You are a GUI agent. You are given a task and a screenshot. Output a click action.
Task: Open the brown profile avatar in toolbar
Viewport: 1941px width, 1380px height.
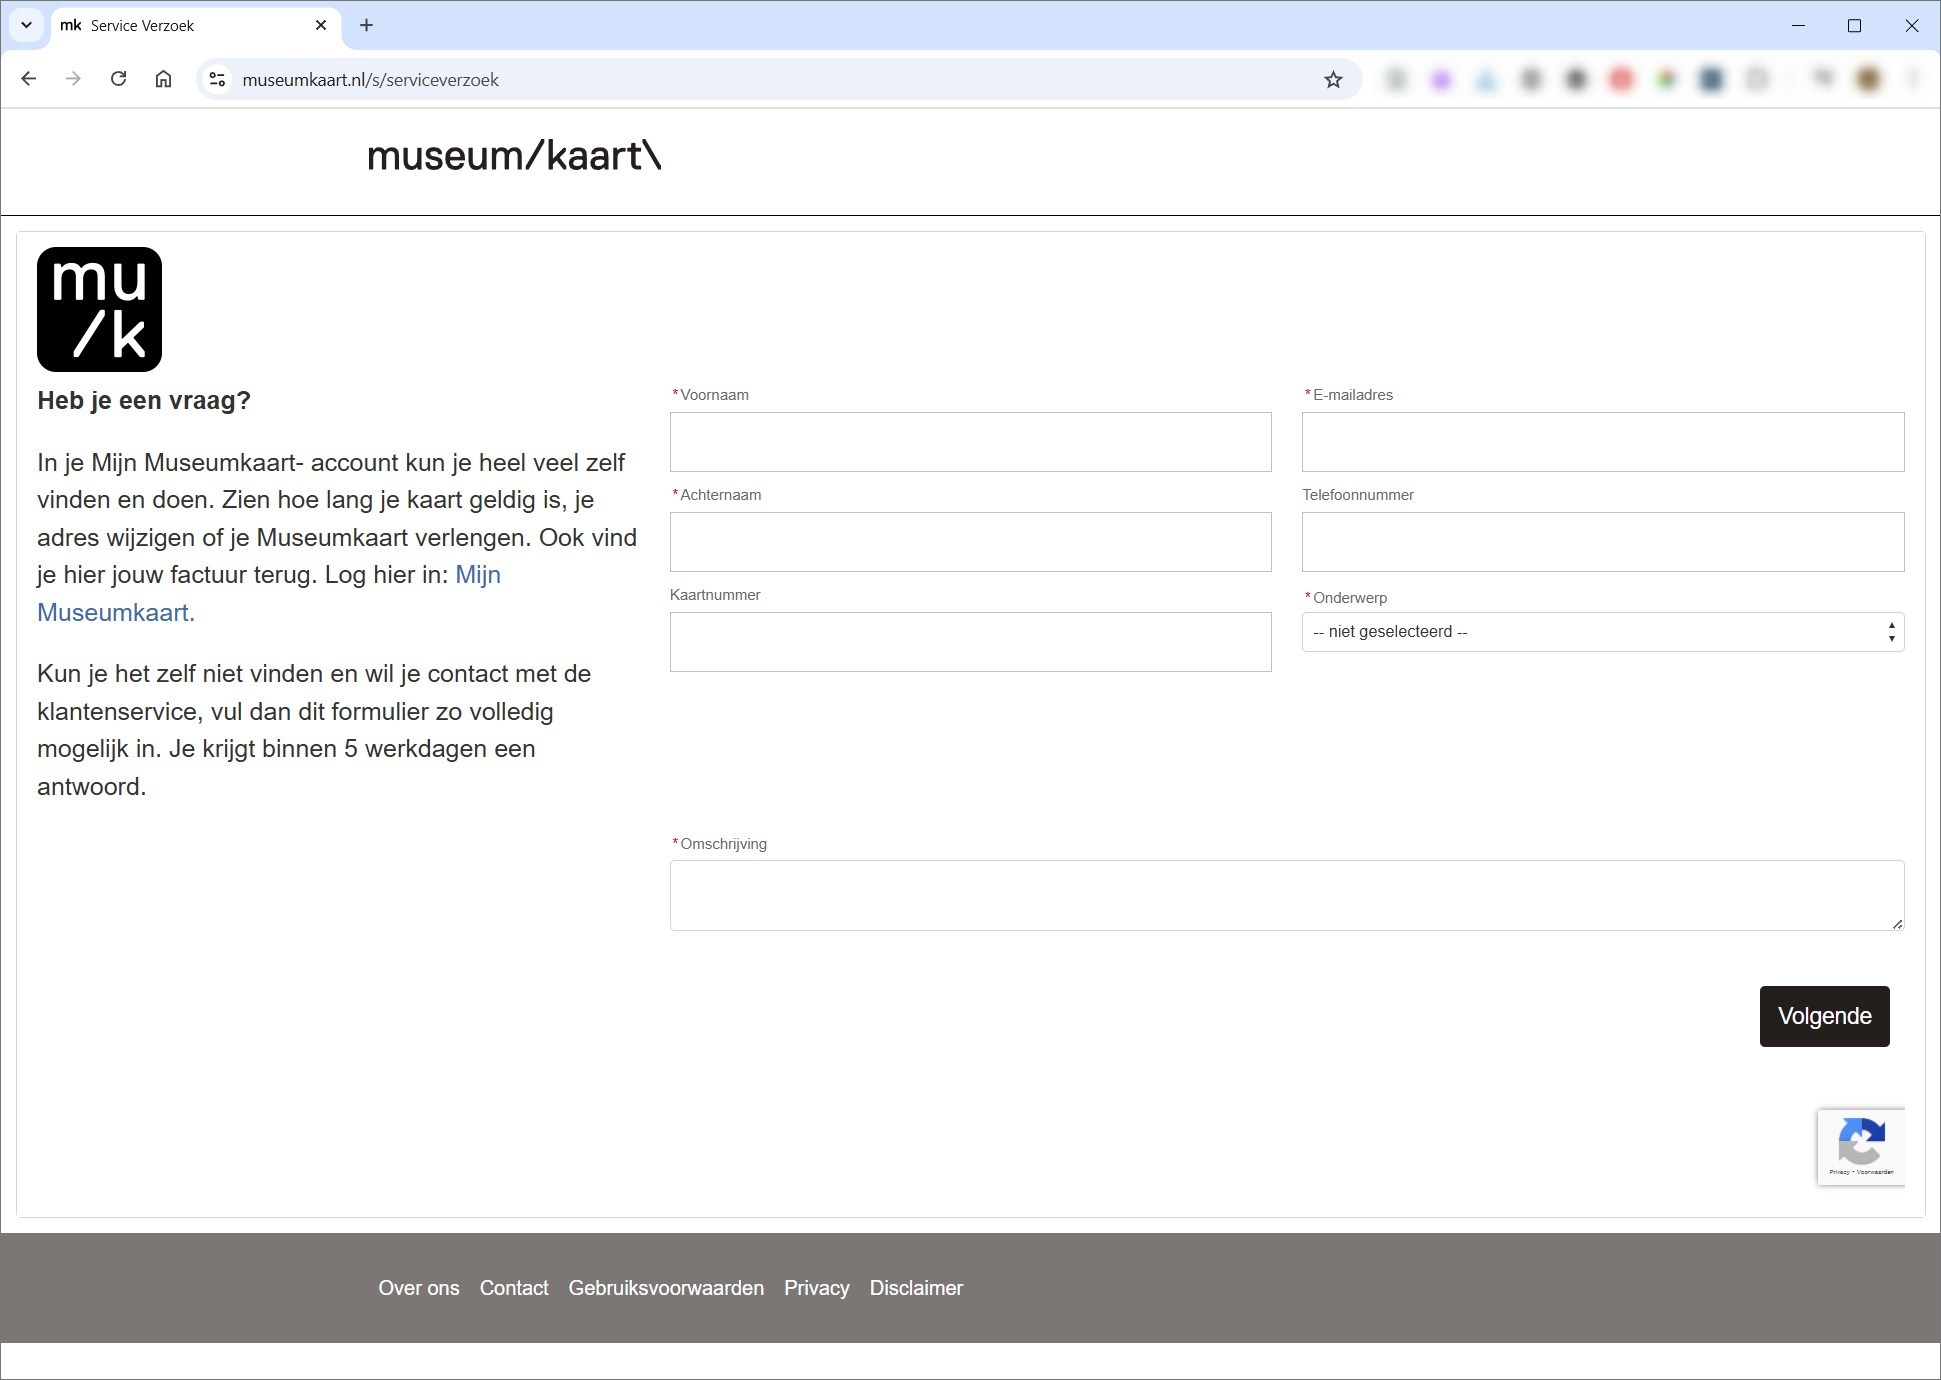[1867, 79]
